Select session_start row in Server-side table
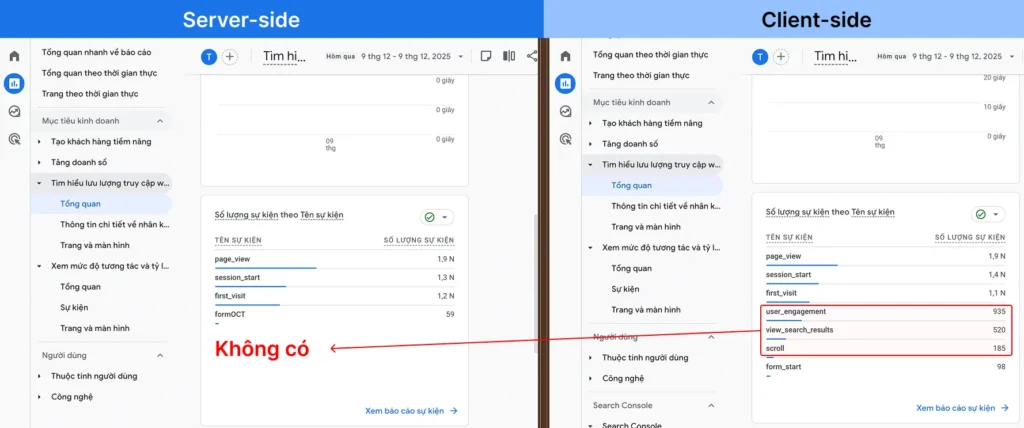1024x428 pixels. tap(334, 279)
